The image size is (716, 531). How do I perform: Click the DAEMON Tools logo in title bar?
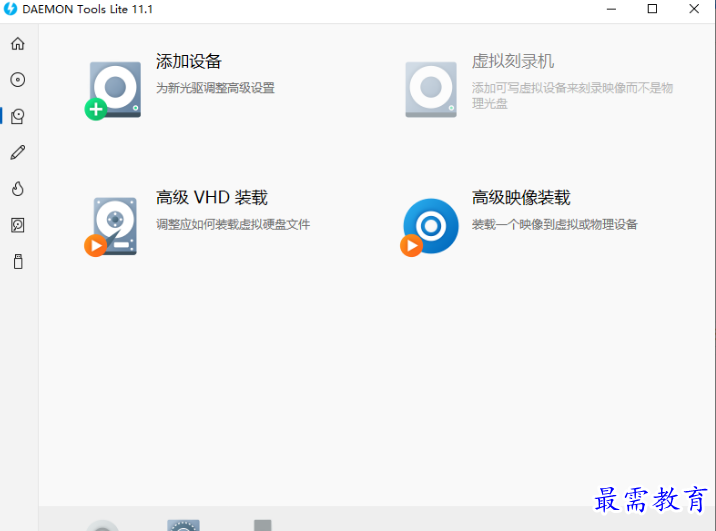(10, 9)
